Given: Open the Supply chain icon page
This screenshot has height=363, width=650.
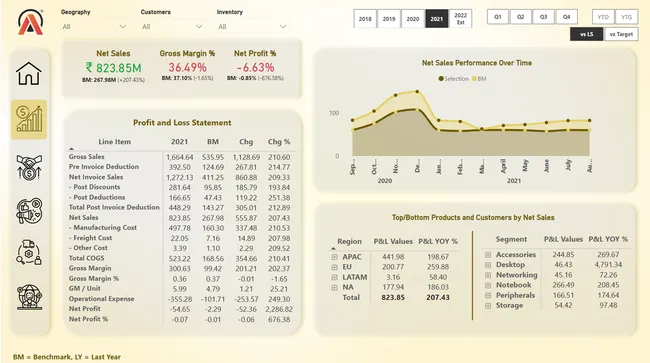Looking at the screenshot, I should 29,252.
